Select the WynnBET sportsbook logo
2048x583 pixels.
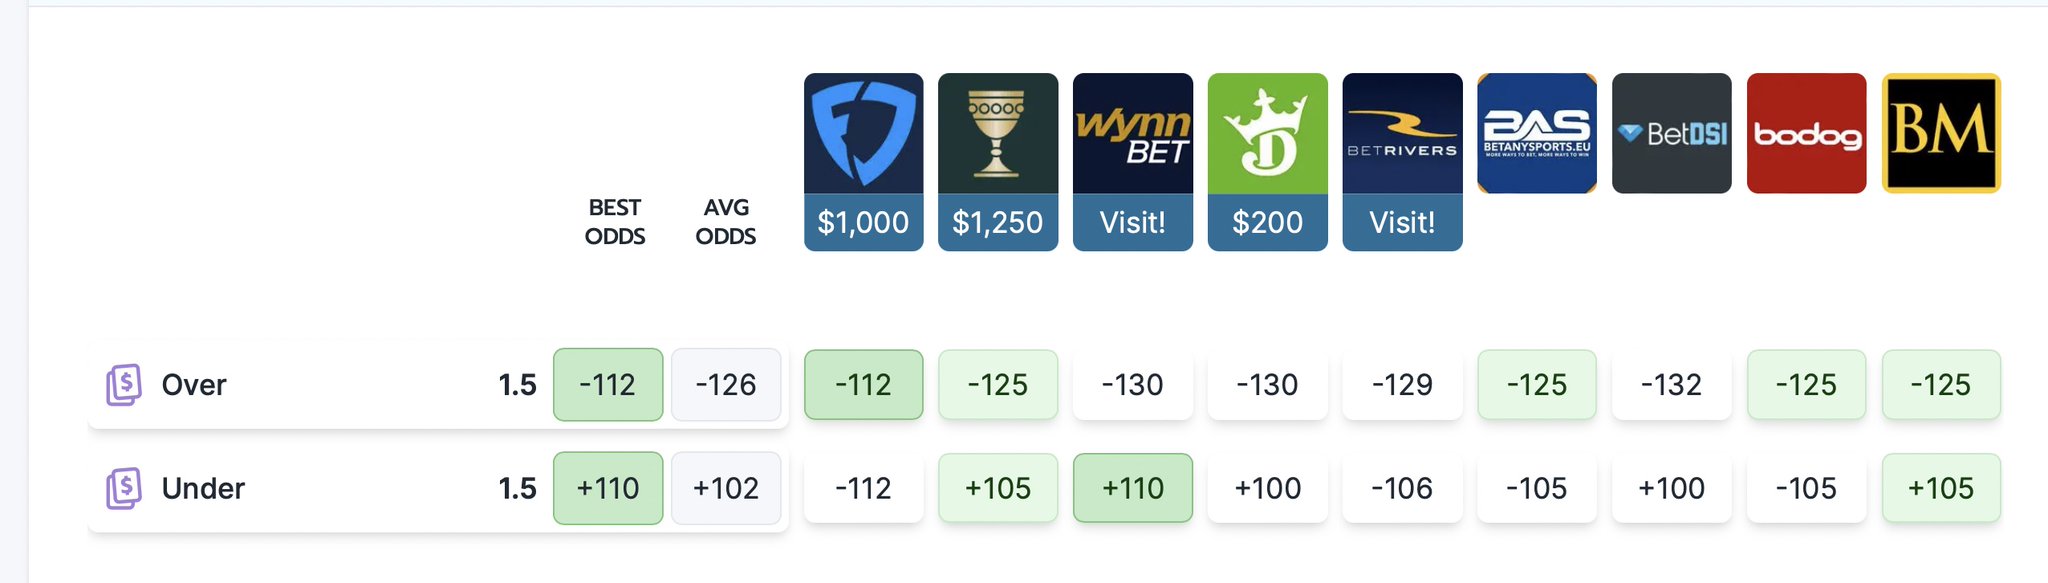(x=1132, y=133)
